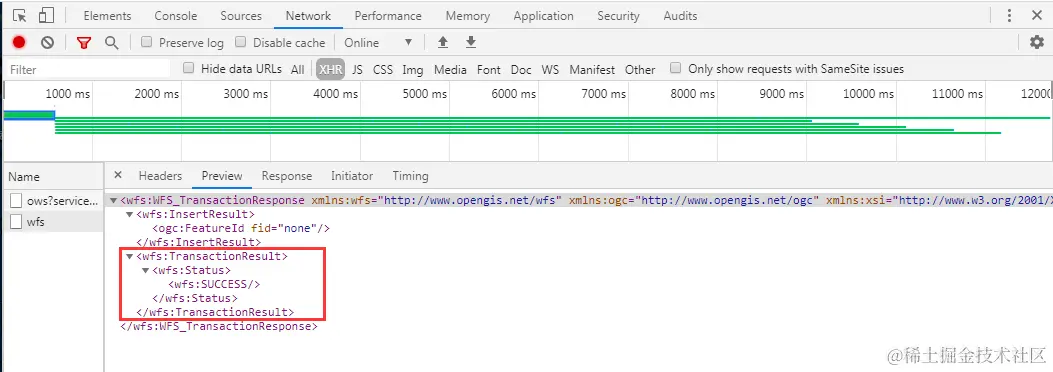Open the Performance tab
Image resolution: width=1053 pixels, height=372 pixels.
pos(388,15)
